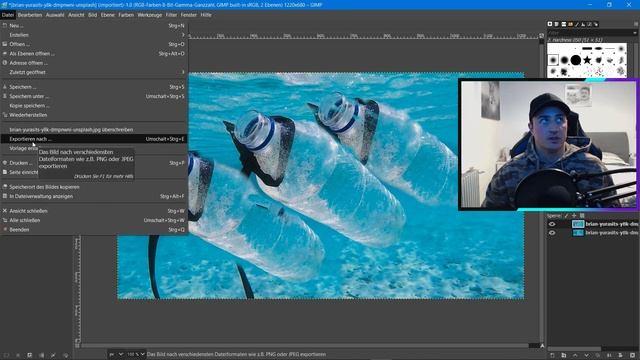Viewport: 640px width, 360px height.
Task: Open the Auswahl menu
Action: [x=55, y=15]
